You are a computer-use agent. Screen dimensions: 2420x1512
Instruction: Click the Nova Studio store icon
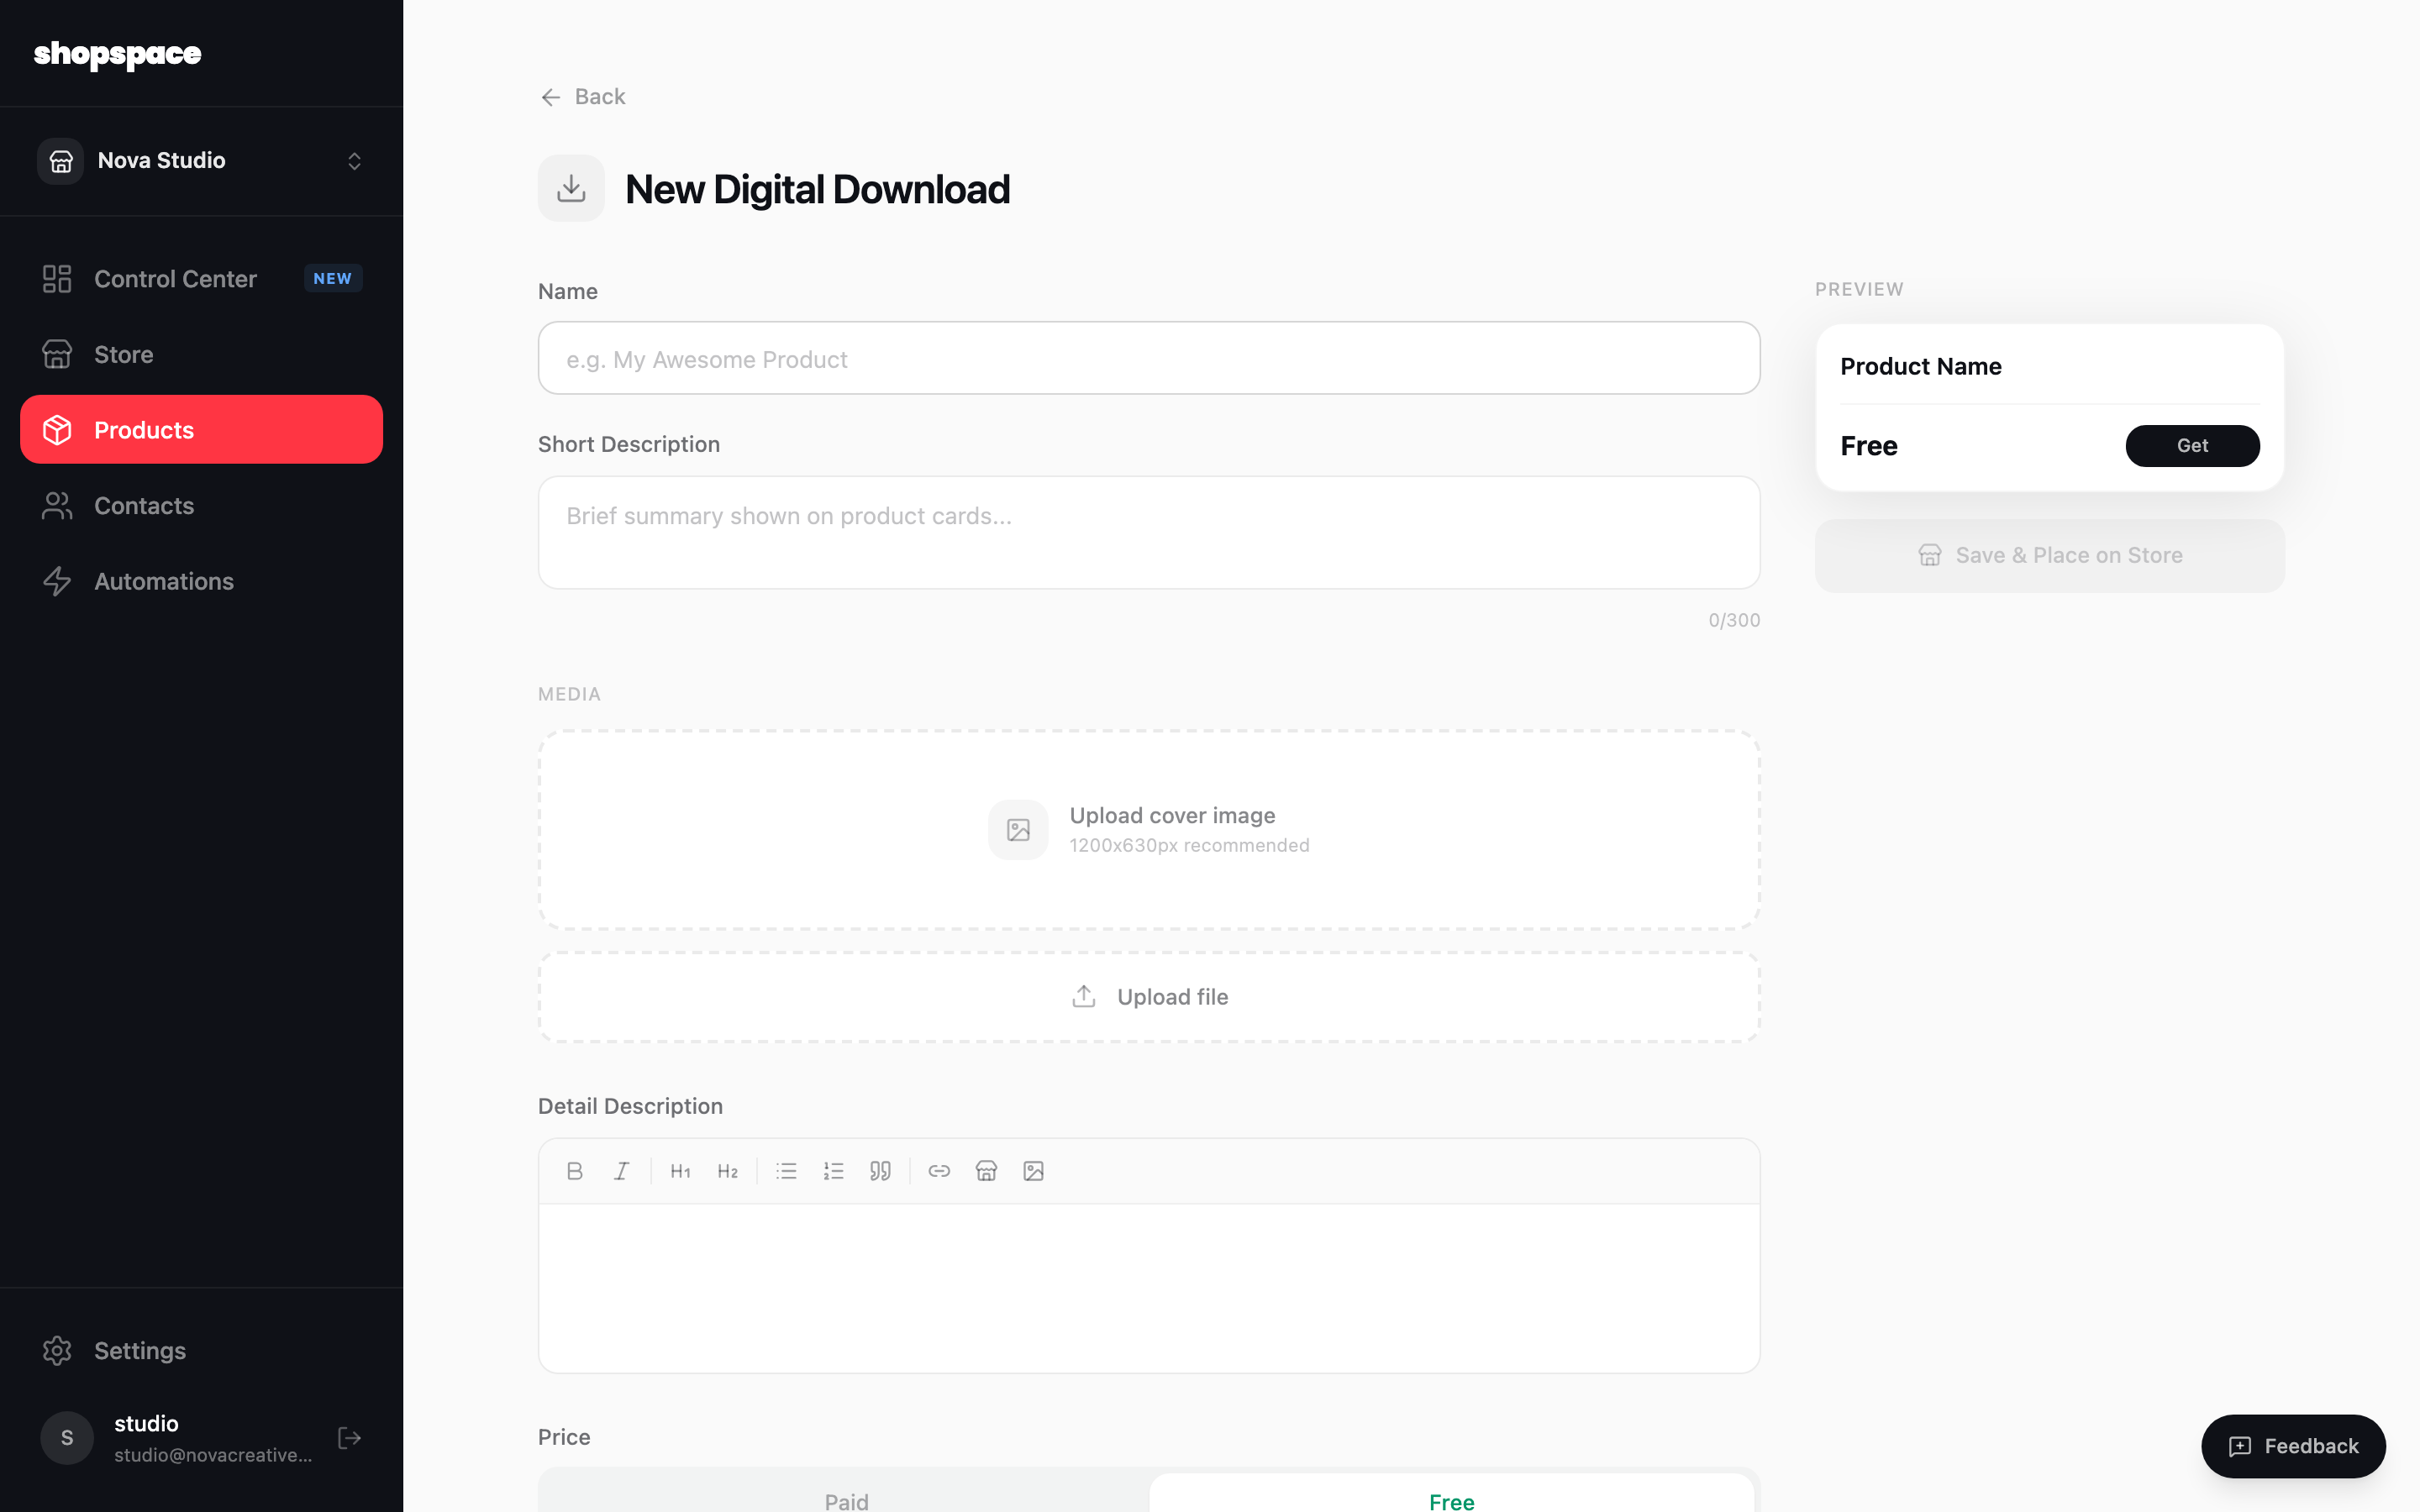60,161
